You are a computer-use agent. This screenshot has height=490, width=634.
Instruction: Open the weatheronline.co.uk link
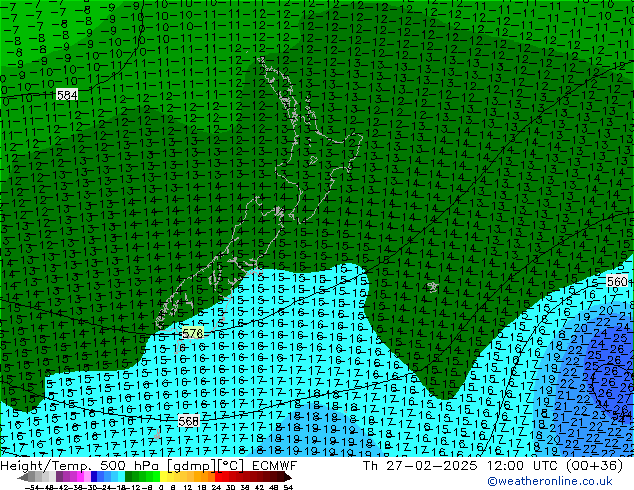point(550,481)
